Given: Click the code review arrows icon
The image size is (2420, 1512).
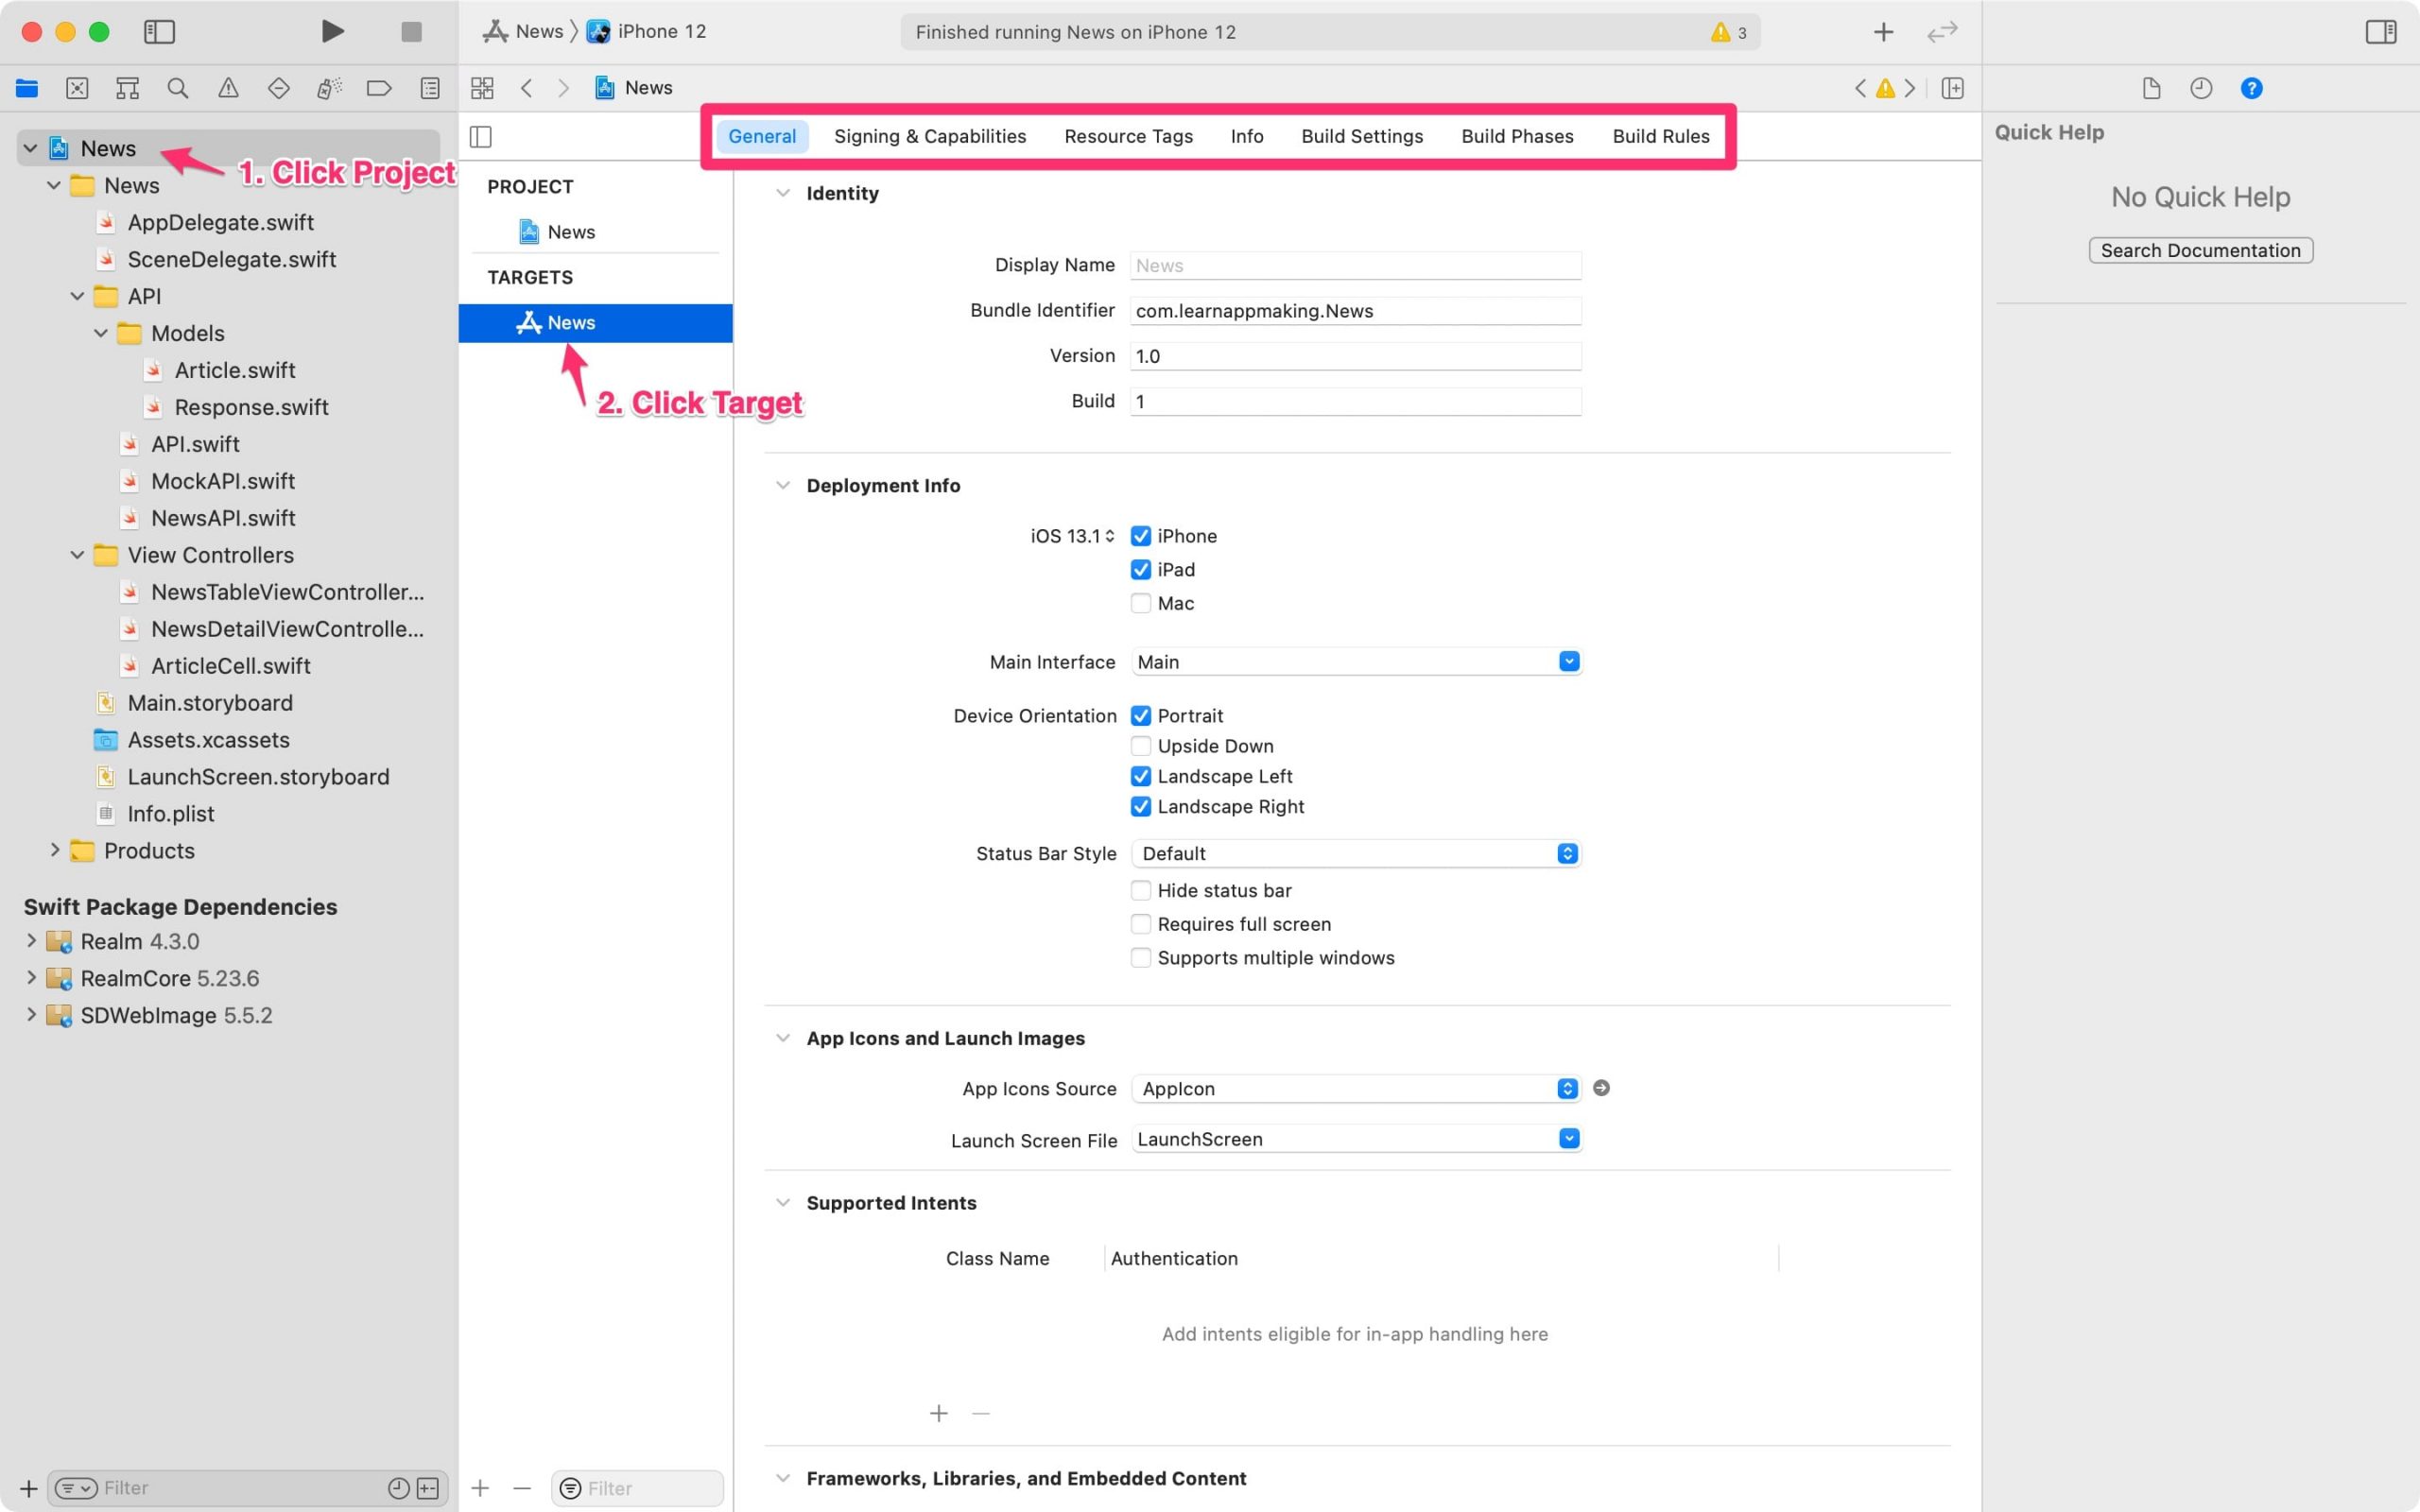Looking at the screenshot, I should click(x=1942, y=32).
